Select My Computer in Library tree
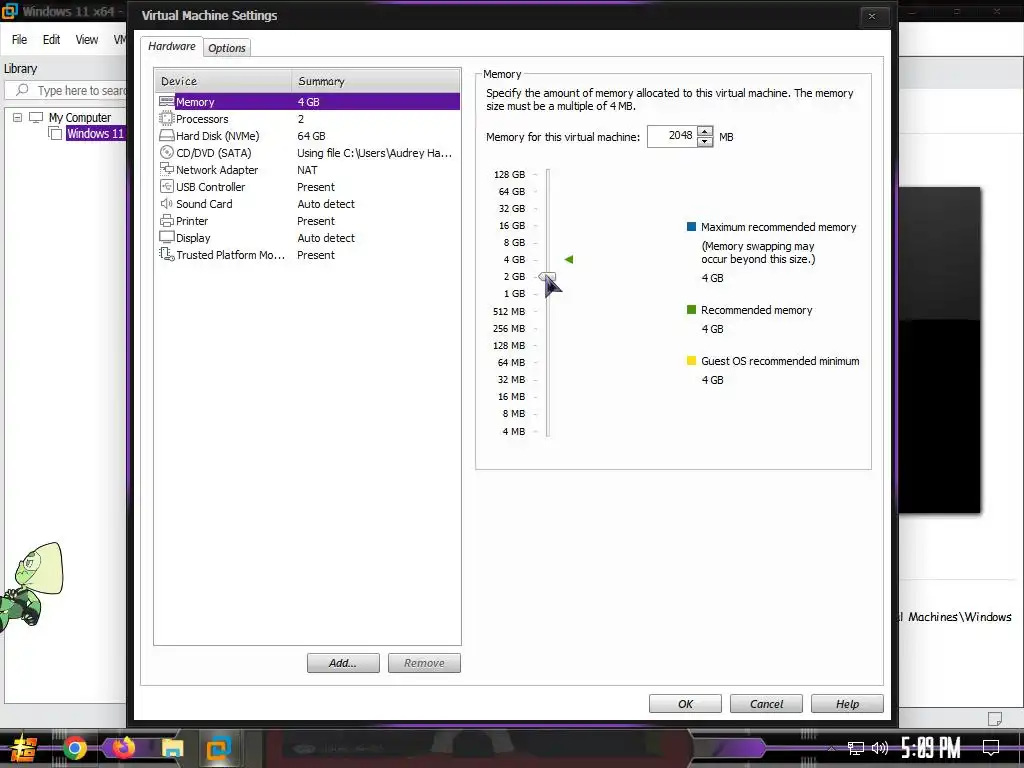 [80, 118]
